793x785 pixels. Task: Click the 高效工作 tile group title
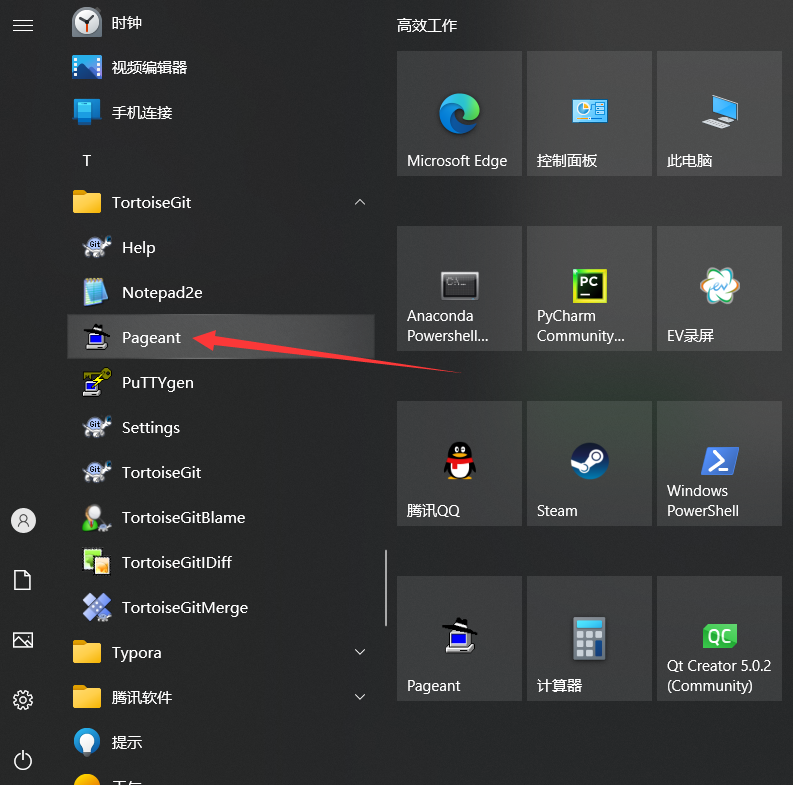point(427,26)
